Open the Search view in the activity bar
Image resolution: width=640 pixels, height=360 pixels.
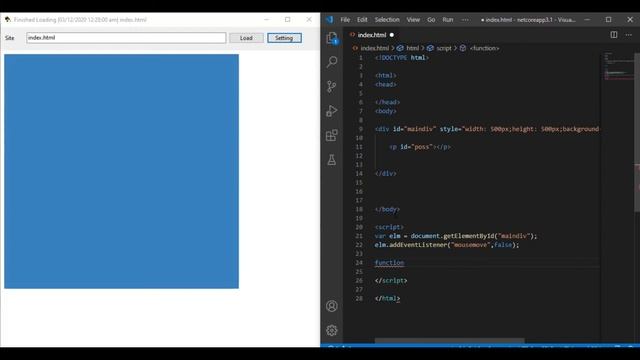pyautogui.click(x=332, y=62)
